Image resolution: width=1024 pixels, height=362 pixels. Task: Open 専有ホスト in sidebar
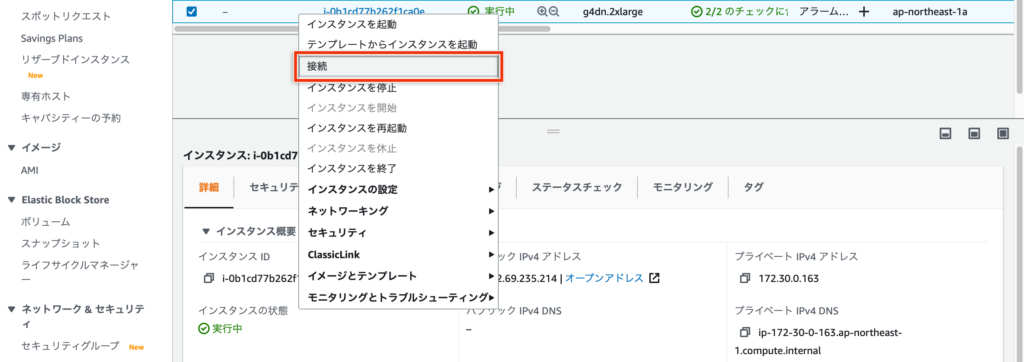46,97
